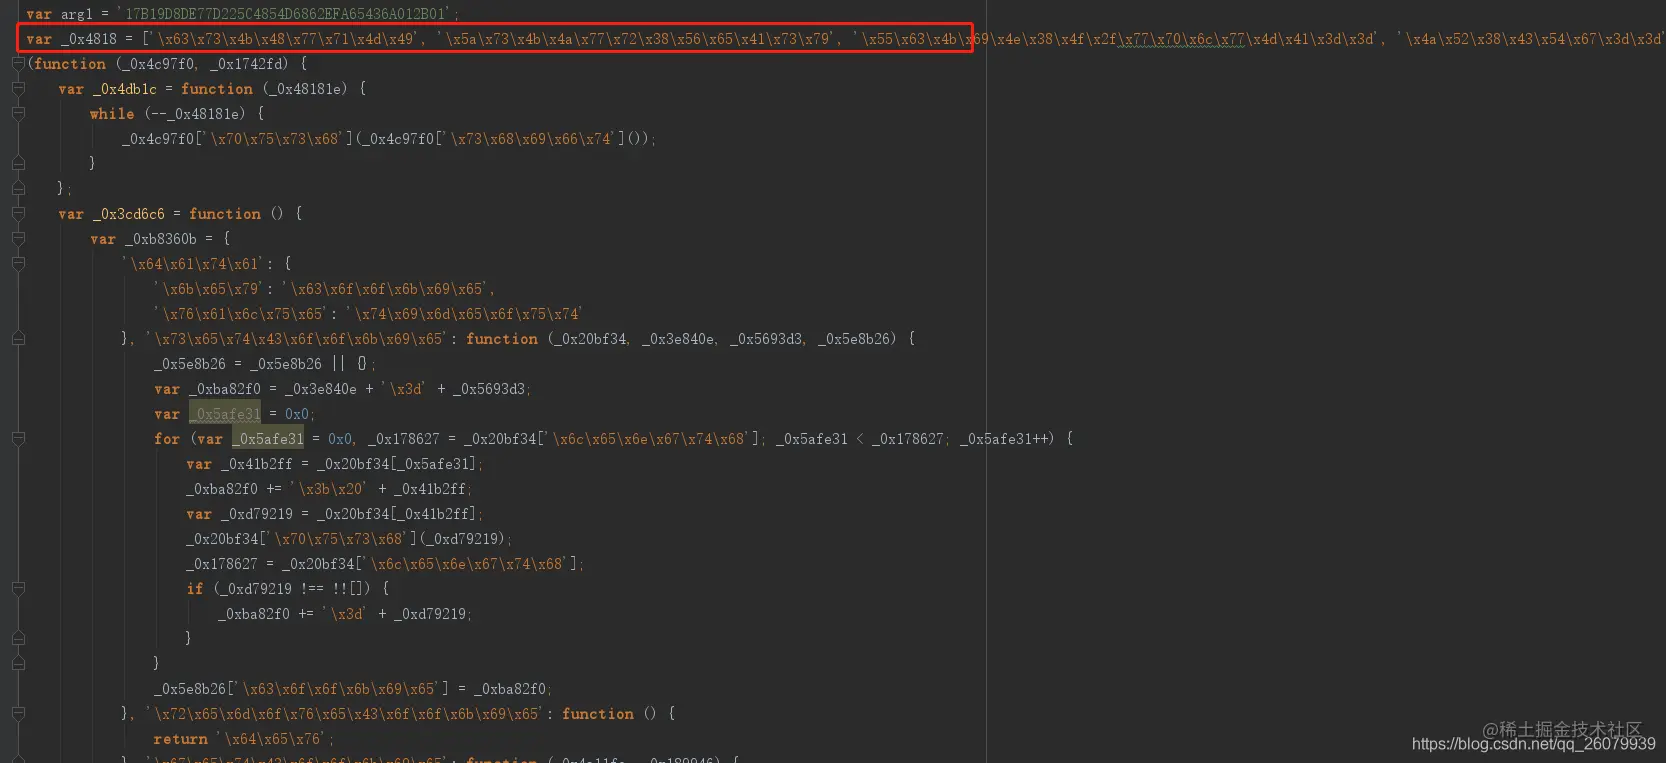The image size is (1666, 763).
Task: Click the _0xb8360b variable name
Action: point(160,239)
